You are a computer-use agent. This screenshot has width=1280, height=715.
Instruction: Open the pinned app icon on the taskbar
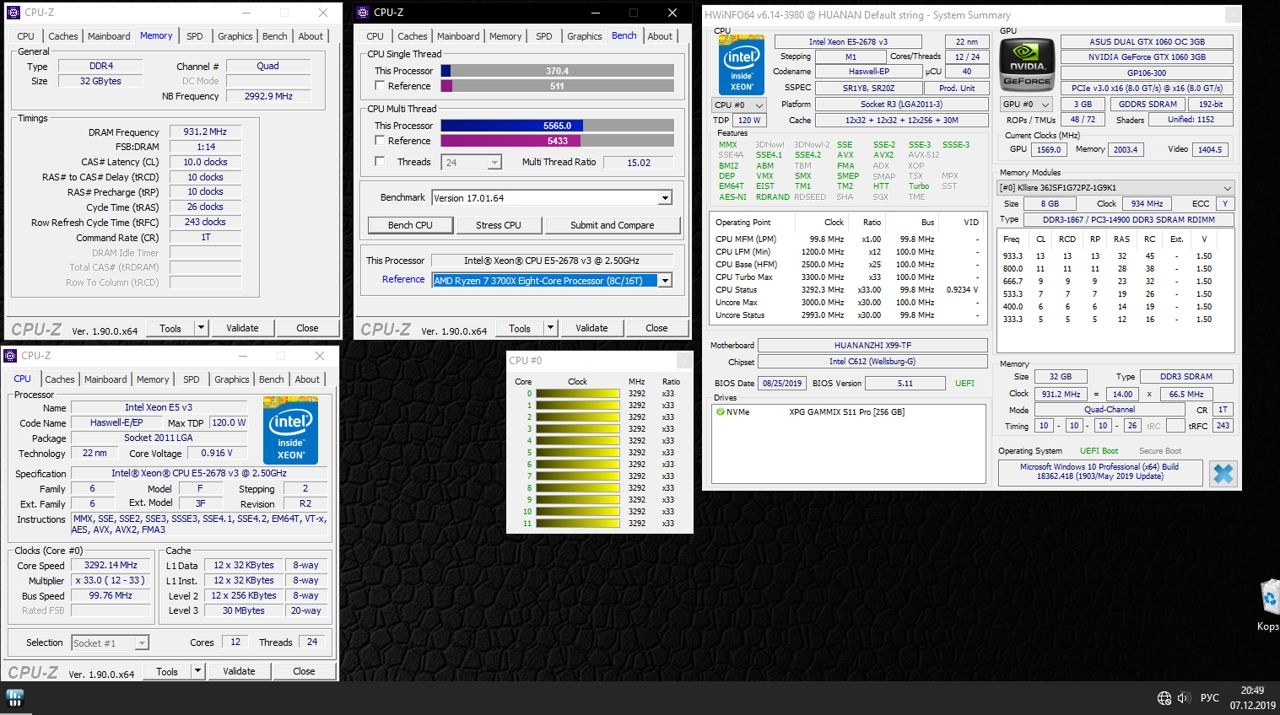[15, 697]
